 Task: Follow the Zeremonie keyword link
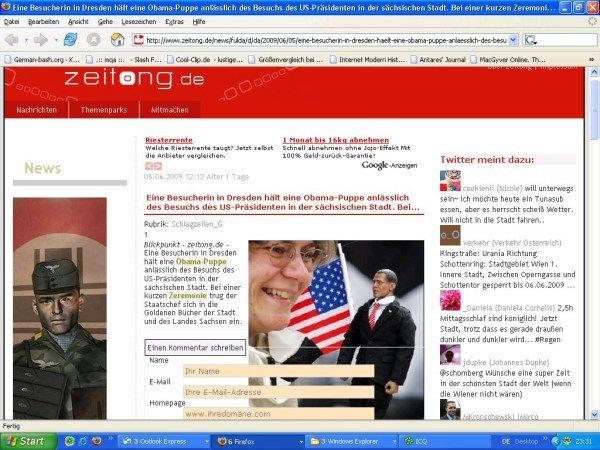point(188,296)
